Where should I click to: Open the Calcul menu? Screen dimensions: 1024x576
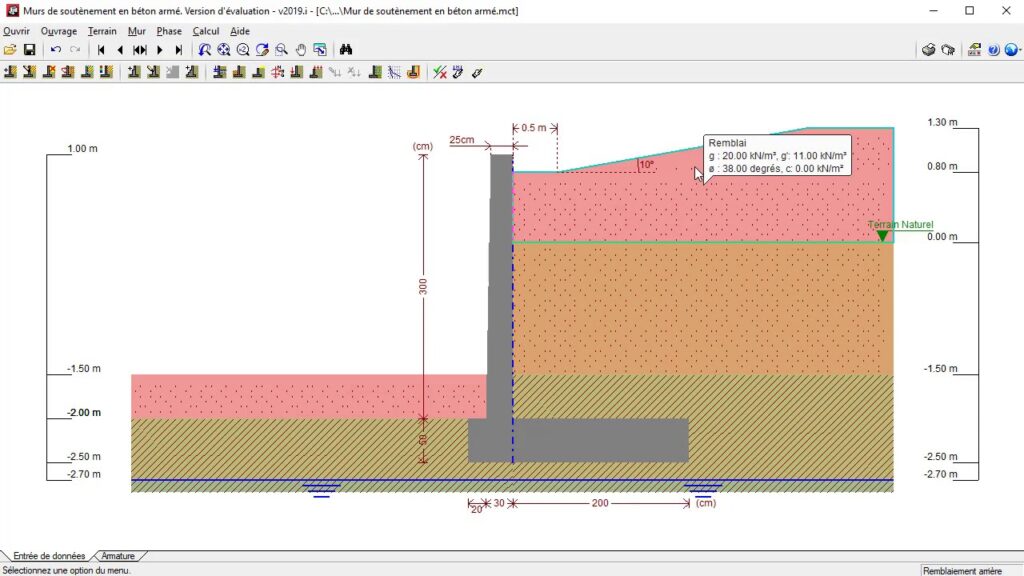206,31
